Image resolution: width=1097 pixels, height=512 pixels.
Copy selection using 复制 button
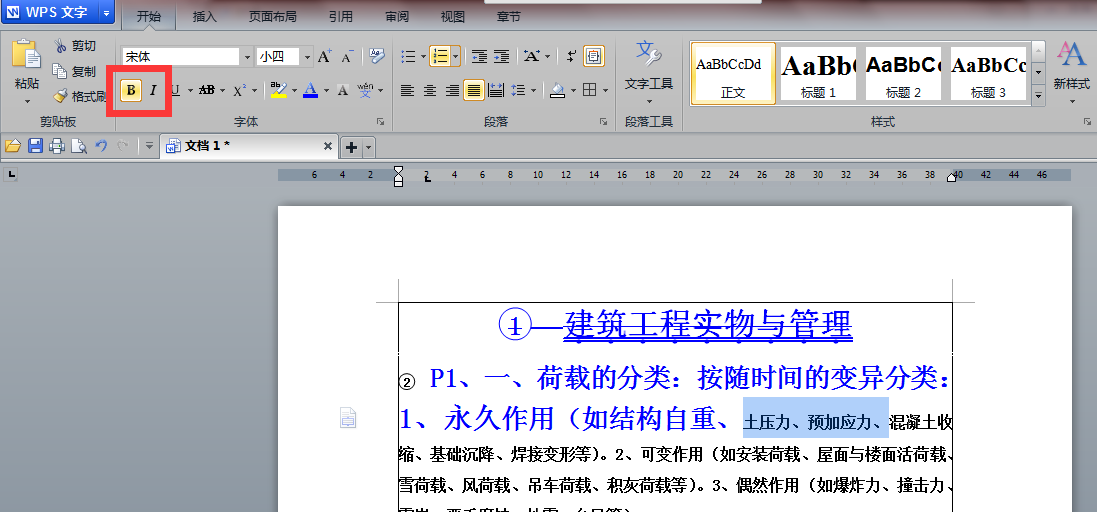pyautogui.click(x=75, y=71)
